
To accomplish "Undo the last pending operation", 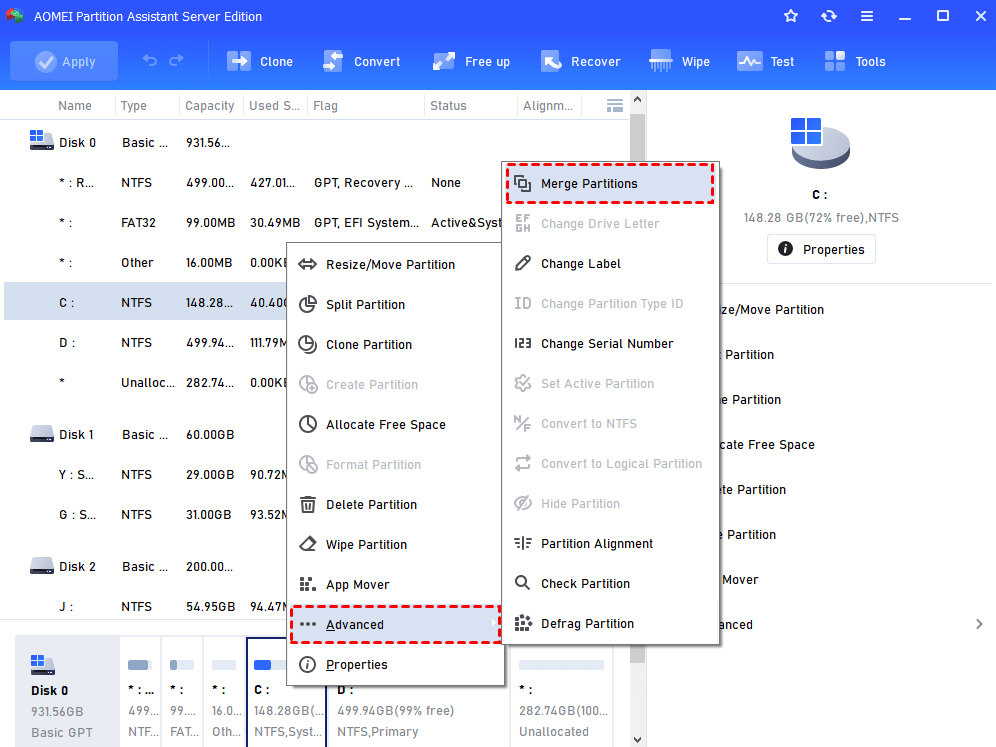I will [150, 61].
